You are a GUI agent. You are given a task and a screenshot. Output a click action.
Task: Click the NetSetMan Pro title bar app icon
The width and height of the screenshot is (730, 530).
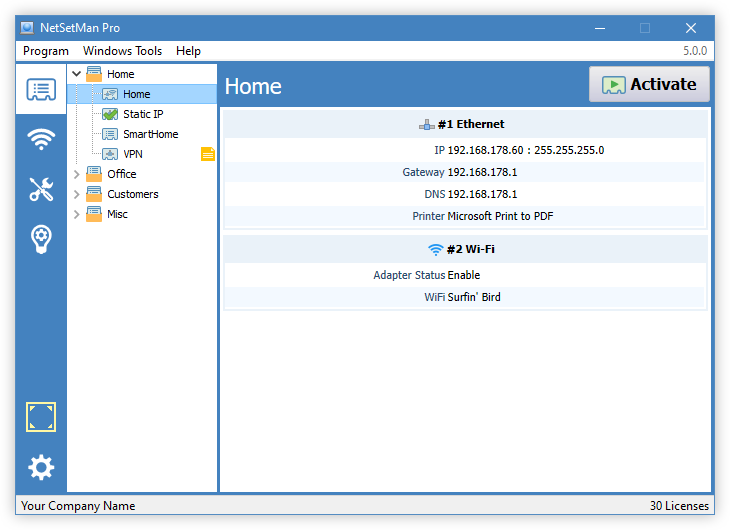click(x=27, y=28)
